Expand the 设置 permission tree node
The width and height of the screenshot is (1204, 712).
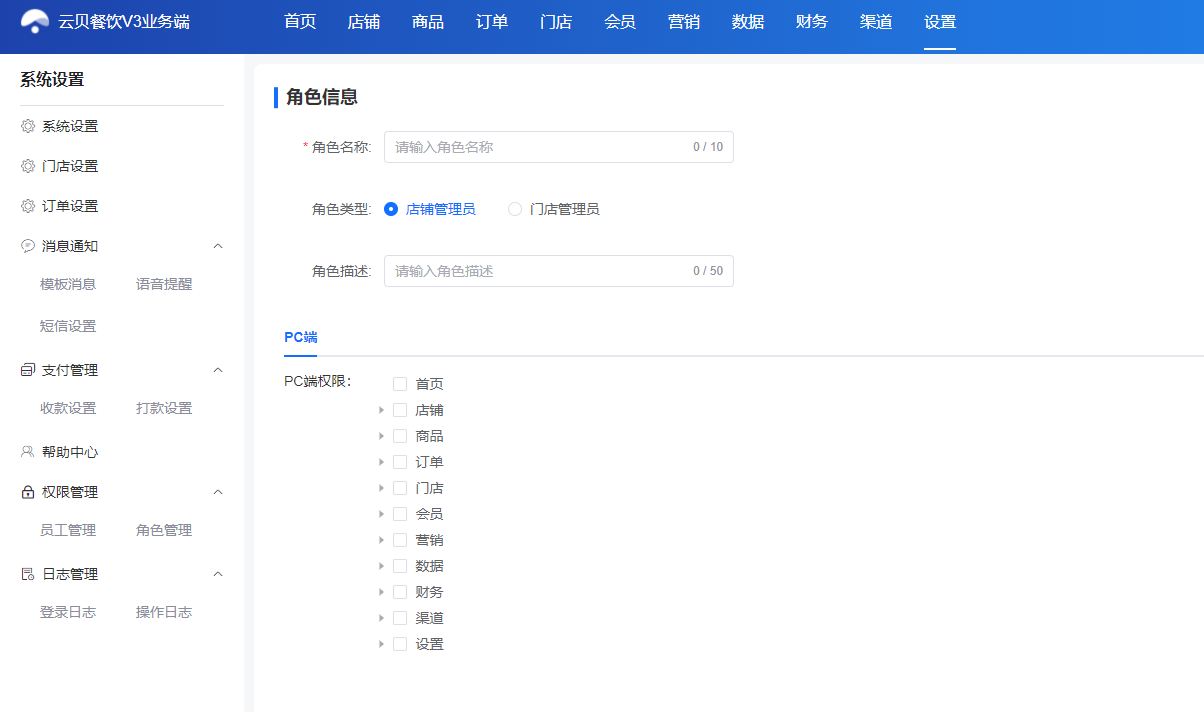381,644
